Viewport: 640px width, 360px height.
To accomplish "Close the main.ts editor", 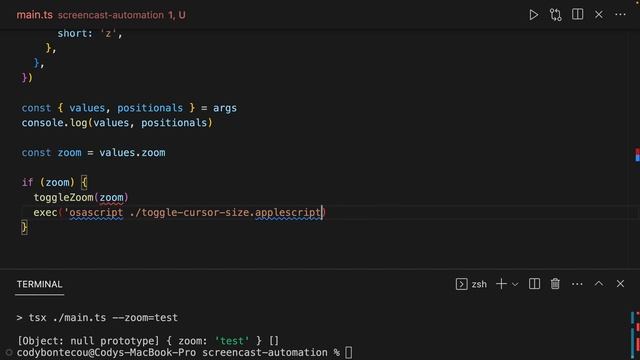I will coord(599,15).
